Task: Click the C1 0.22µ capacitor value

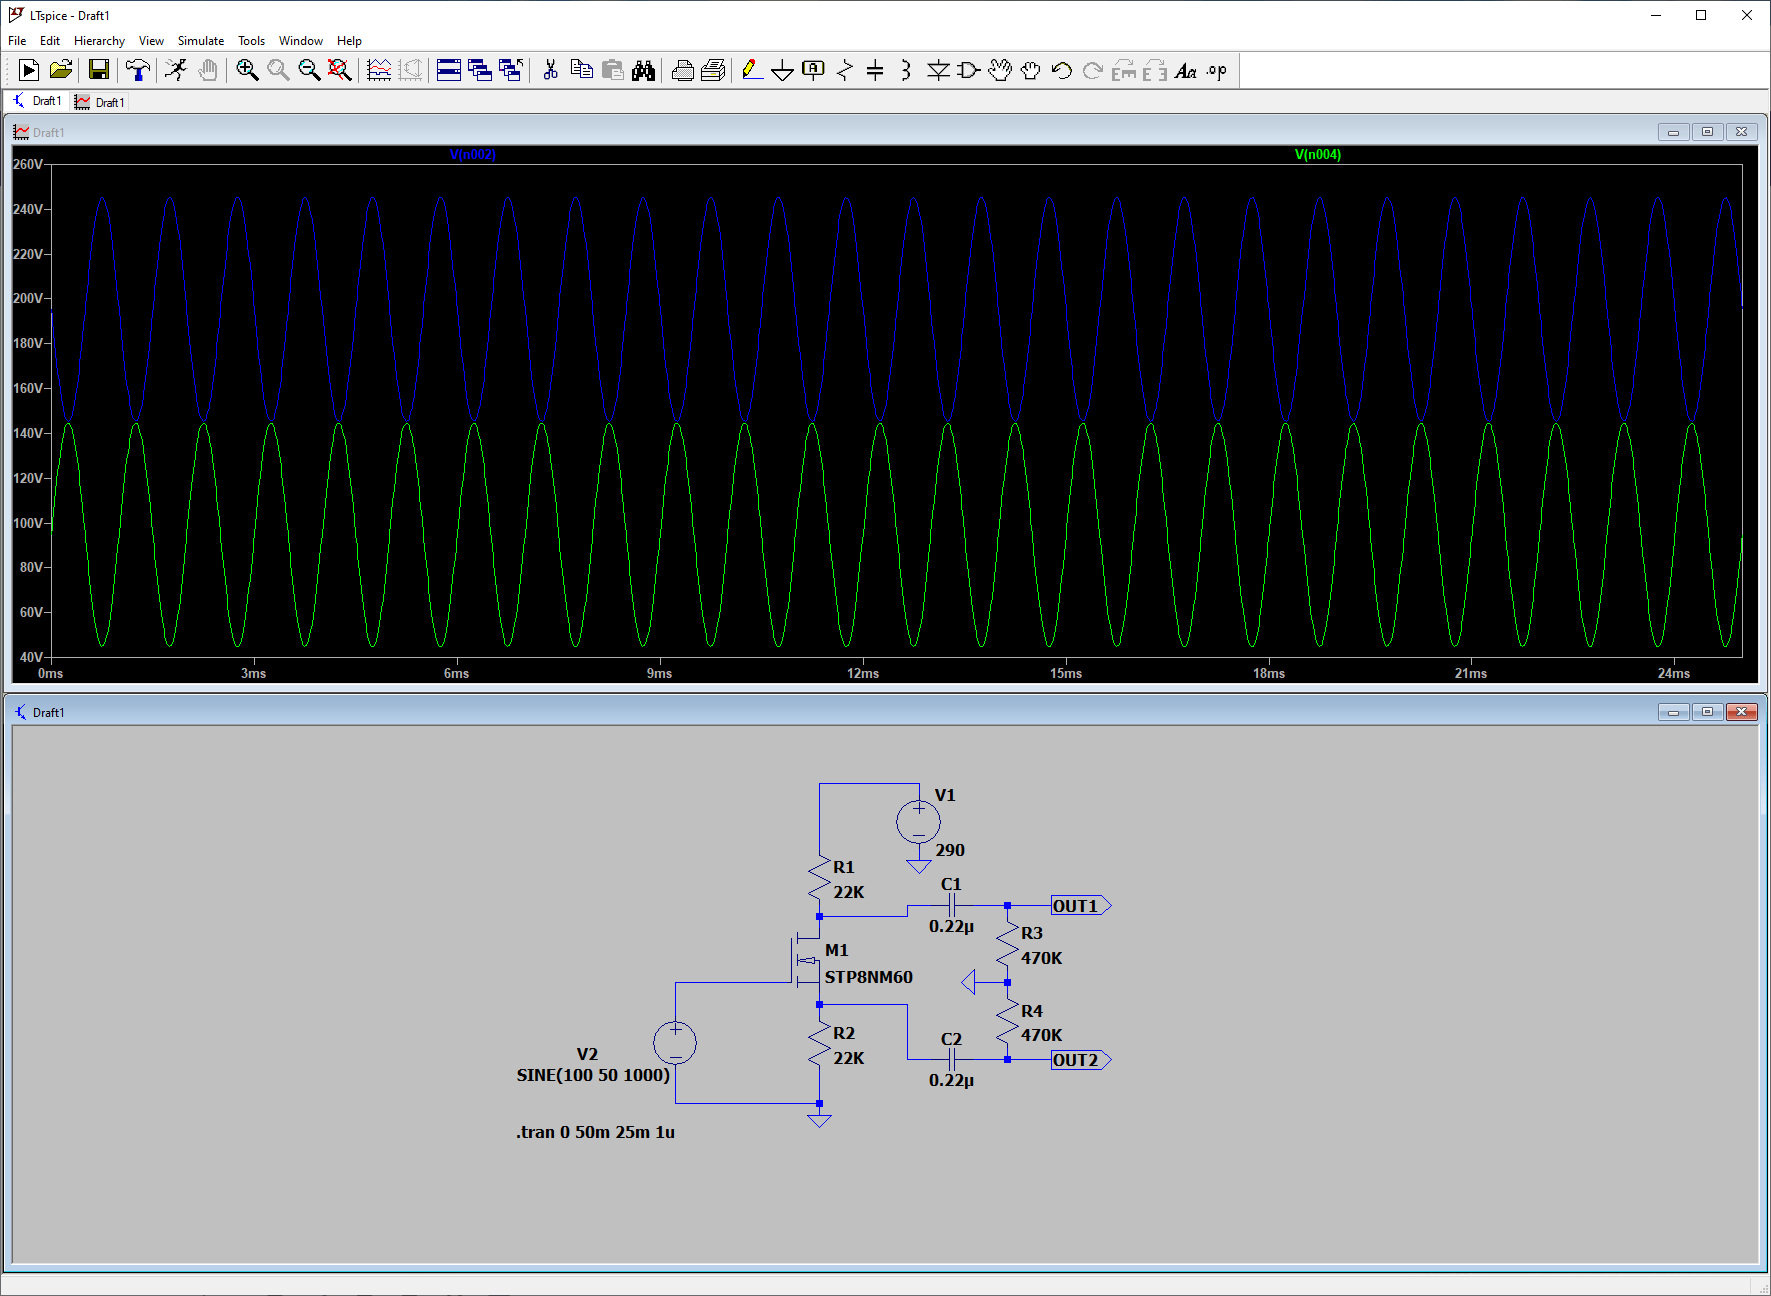Action: [x=951, y=926]
